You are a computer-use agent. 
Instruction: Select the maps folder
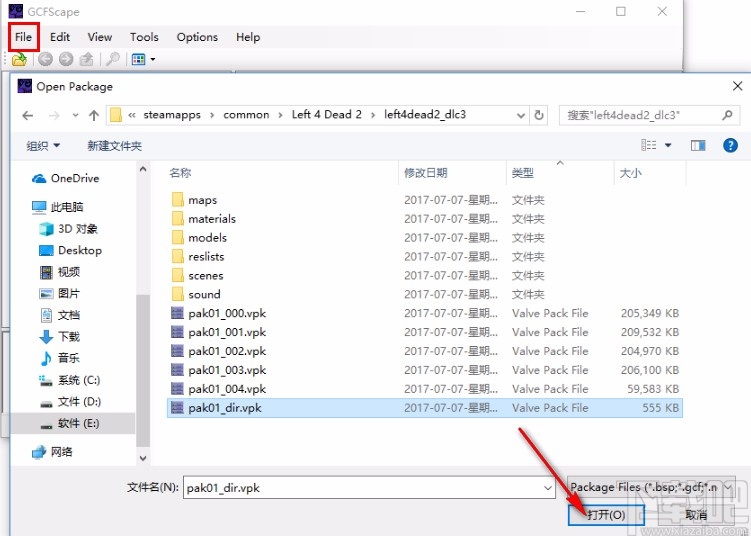[x=425, y=200]
